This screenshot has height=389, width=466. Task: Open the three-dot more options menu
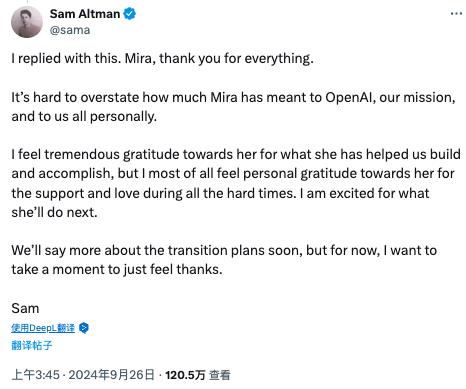pos(456,13)
